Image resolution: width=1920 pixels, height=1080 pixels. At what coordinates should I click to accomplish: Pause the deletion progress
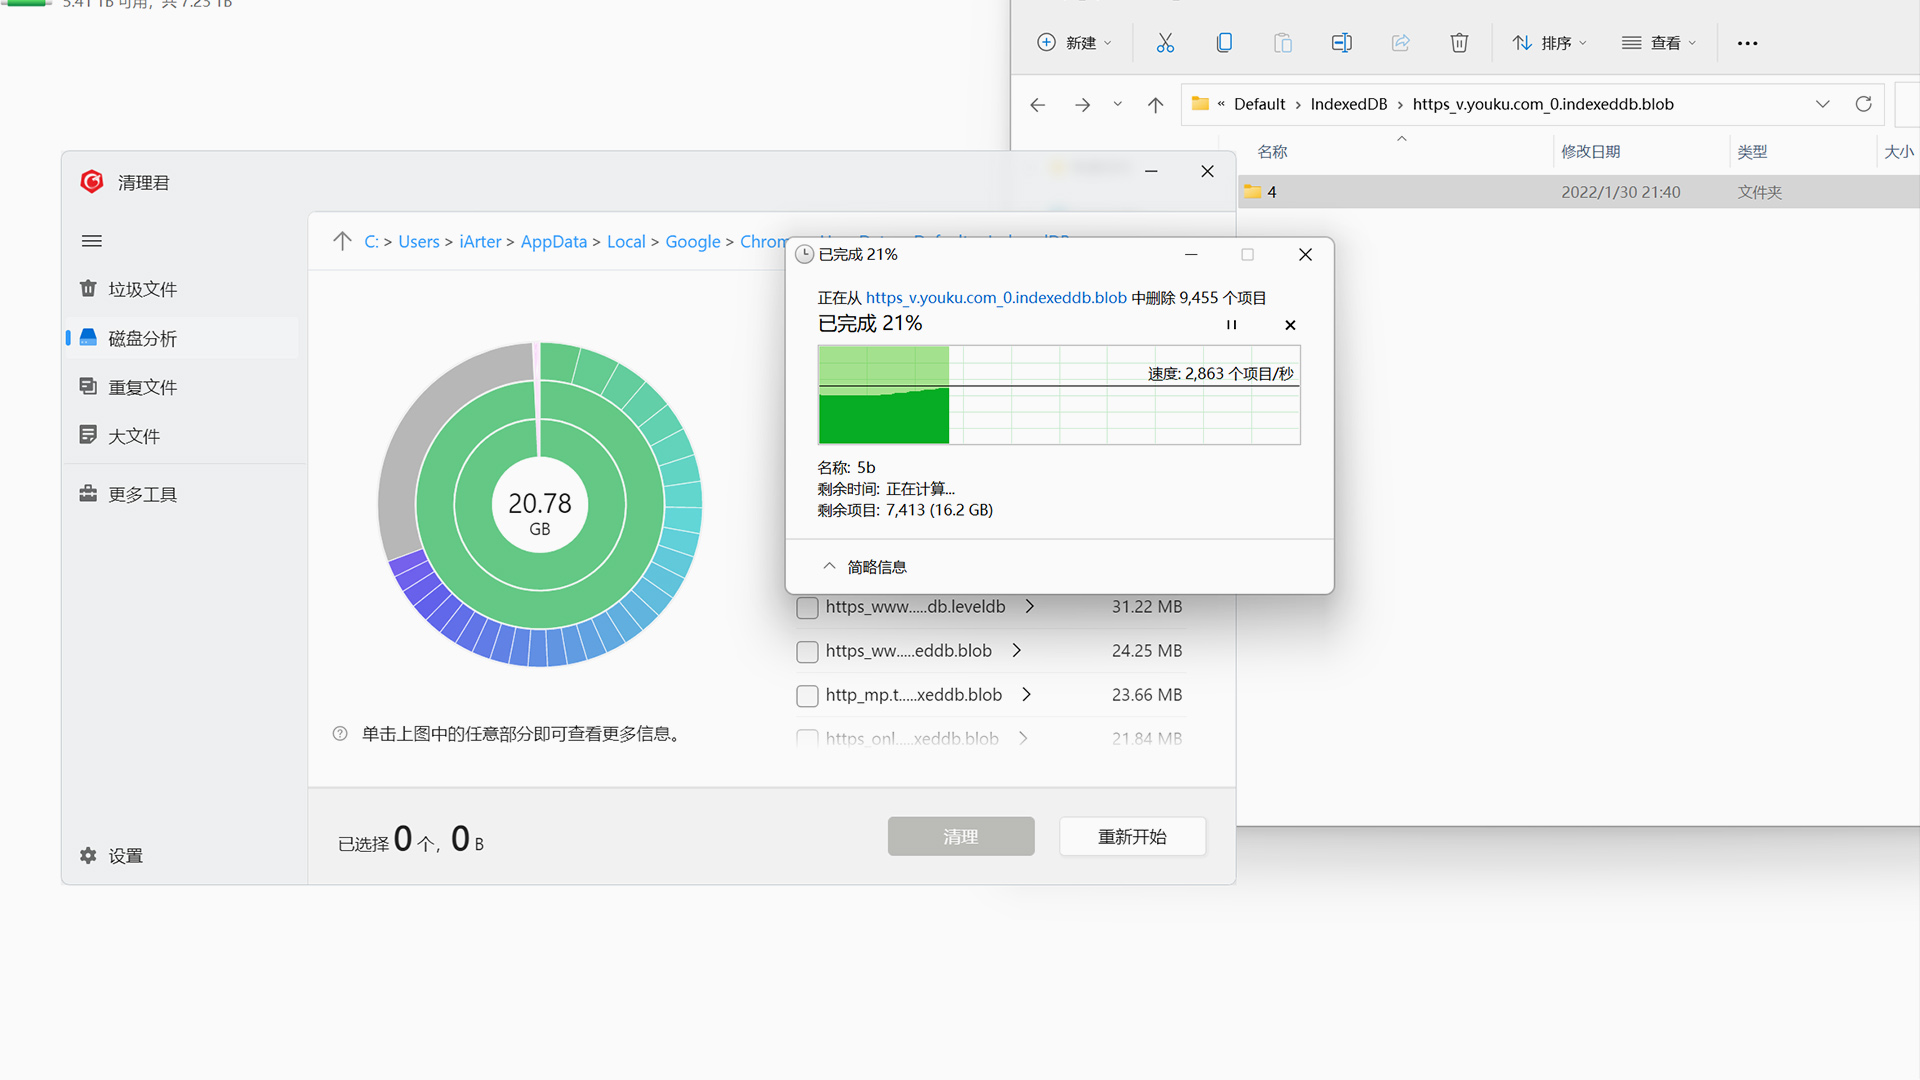pyautogui.click(x=1231, y=325)
